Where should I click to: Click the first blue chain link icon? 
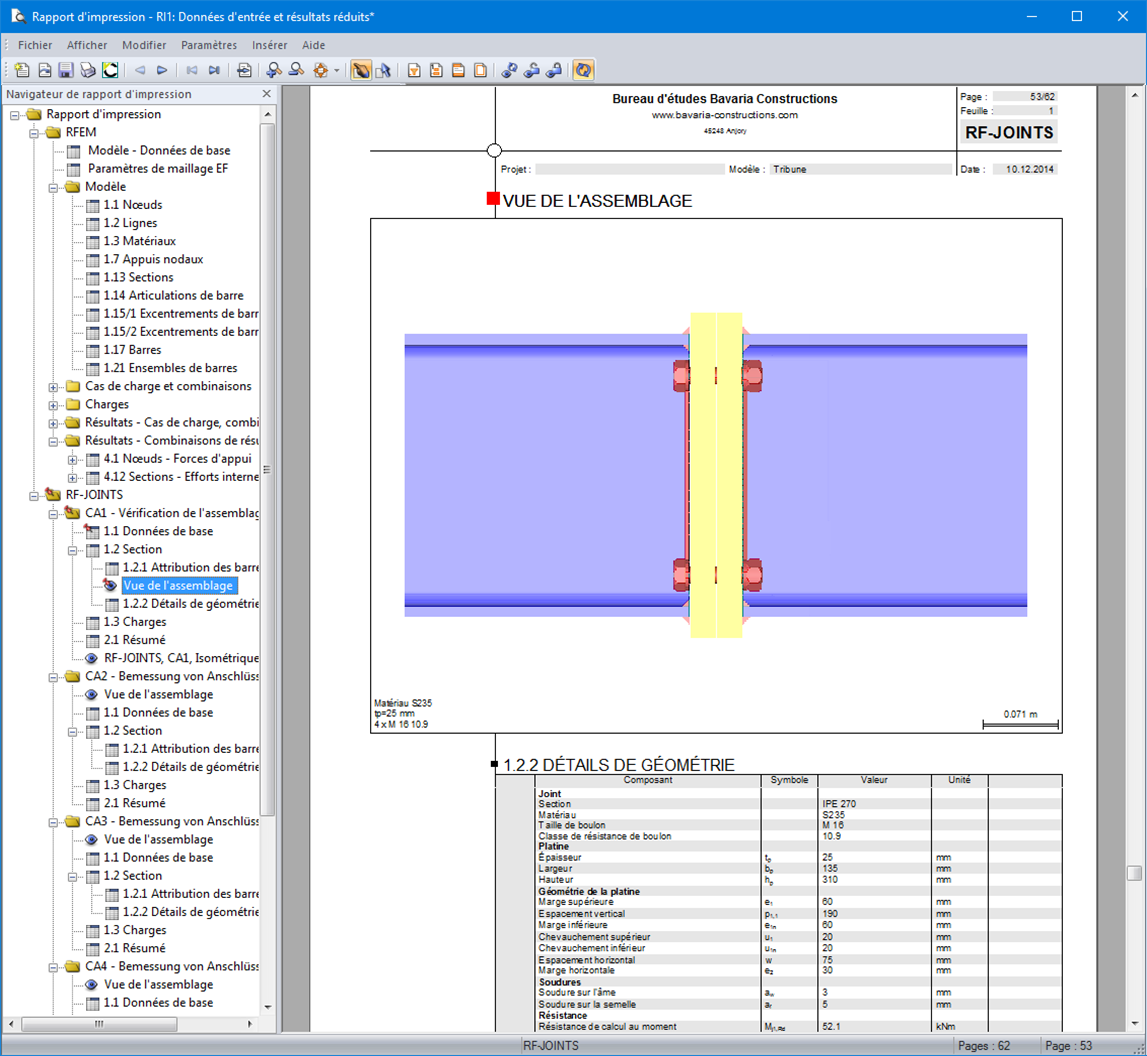(510, 70)
